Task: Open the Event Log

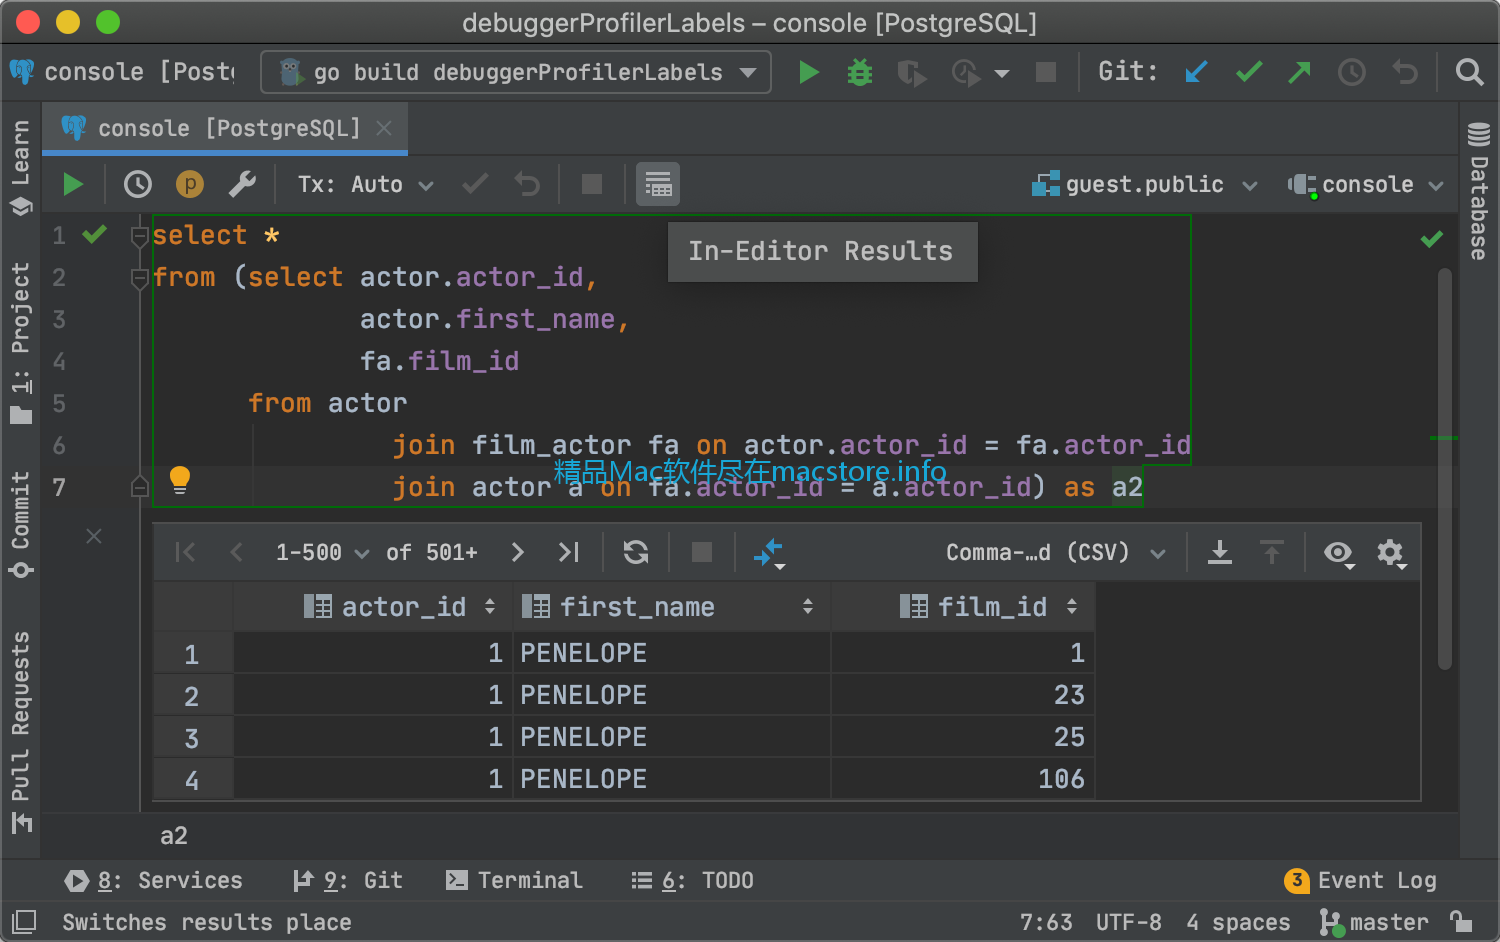Action: [1361, 880]
